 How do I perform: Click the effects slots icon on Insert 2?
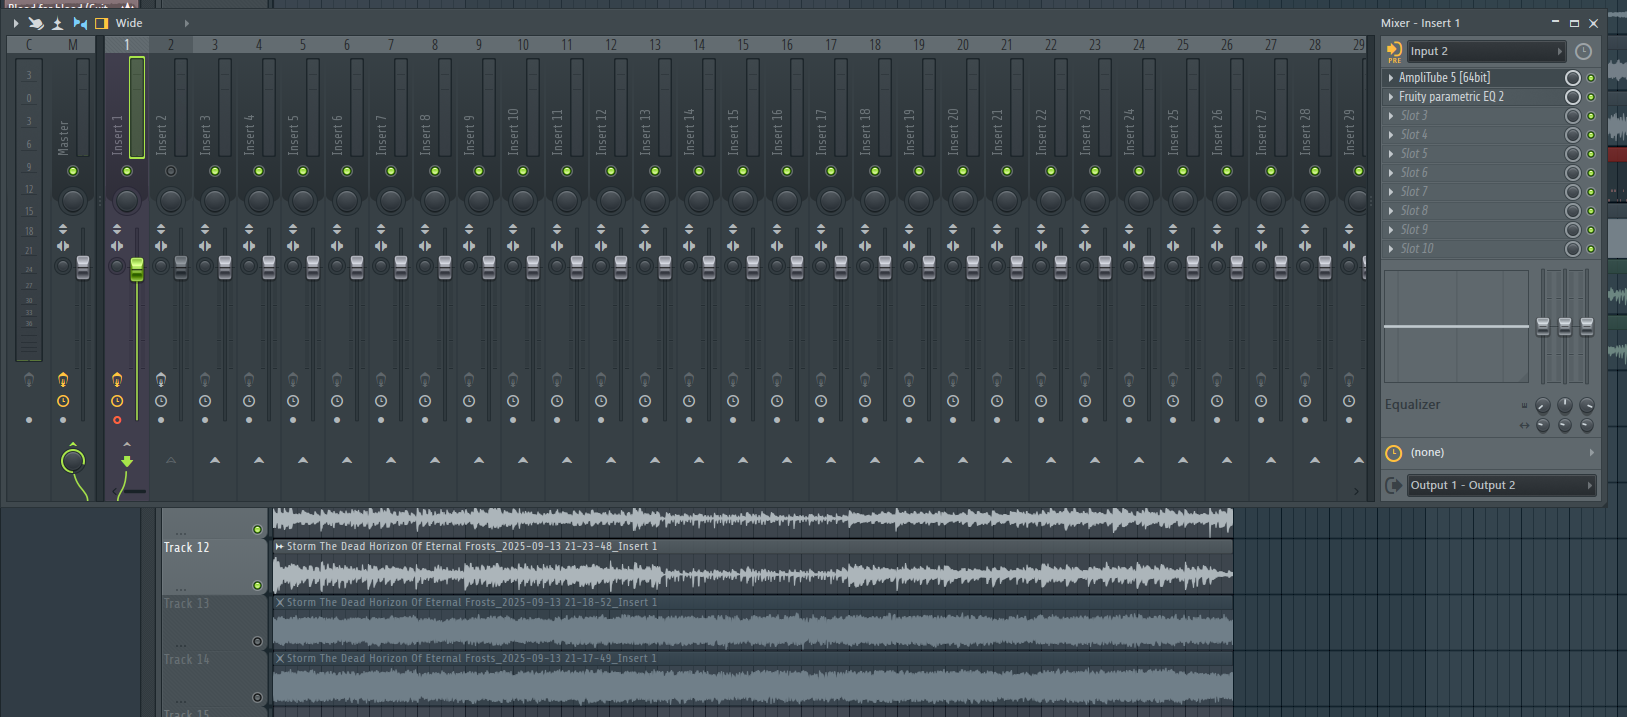[161, 379]
